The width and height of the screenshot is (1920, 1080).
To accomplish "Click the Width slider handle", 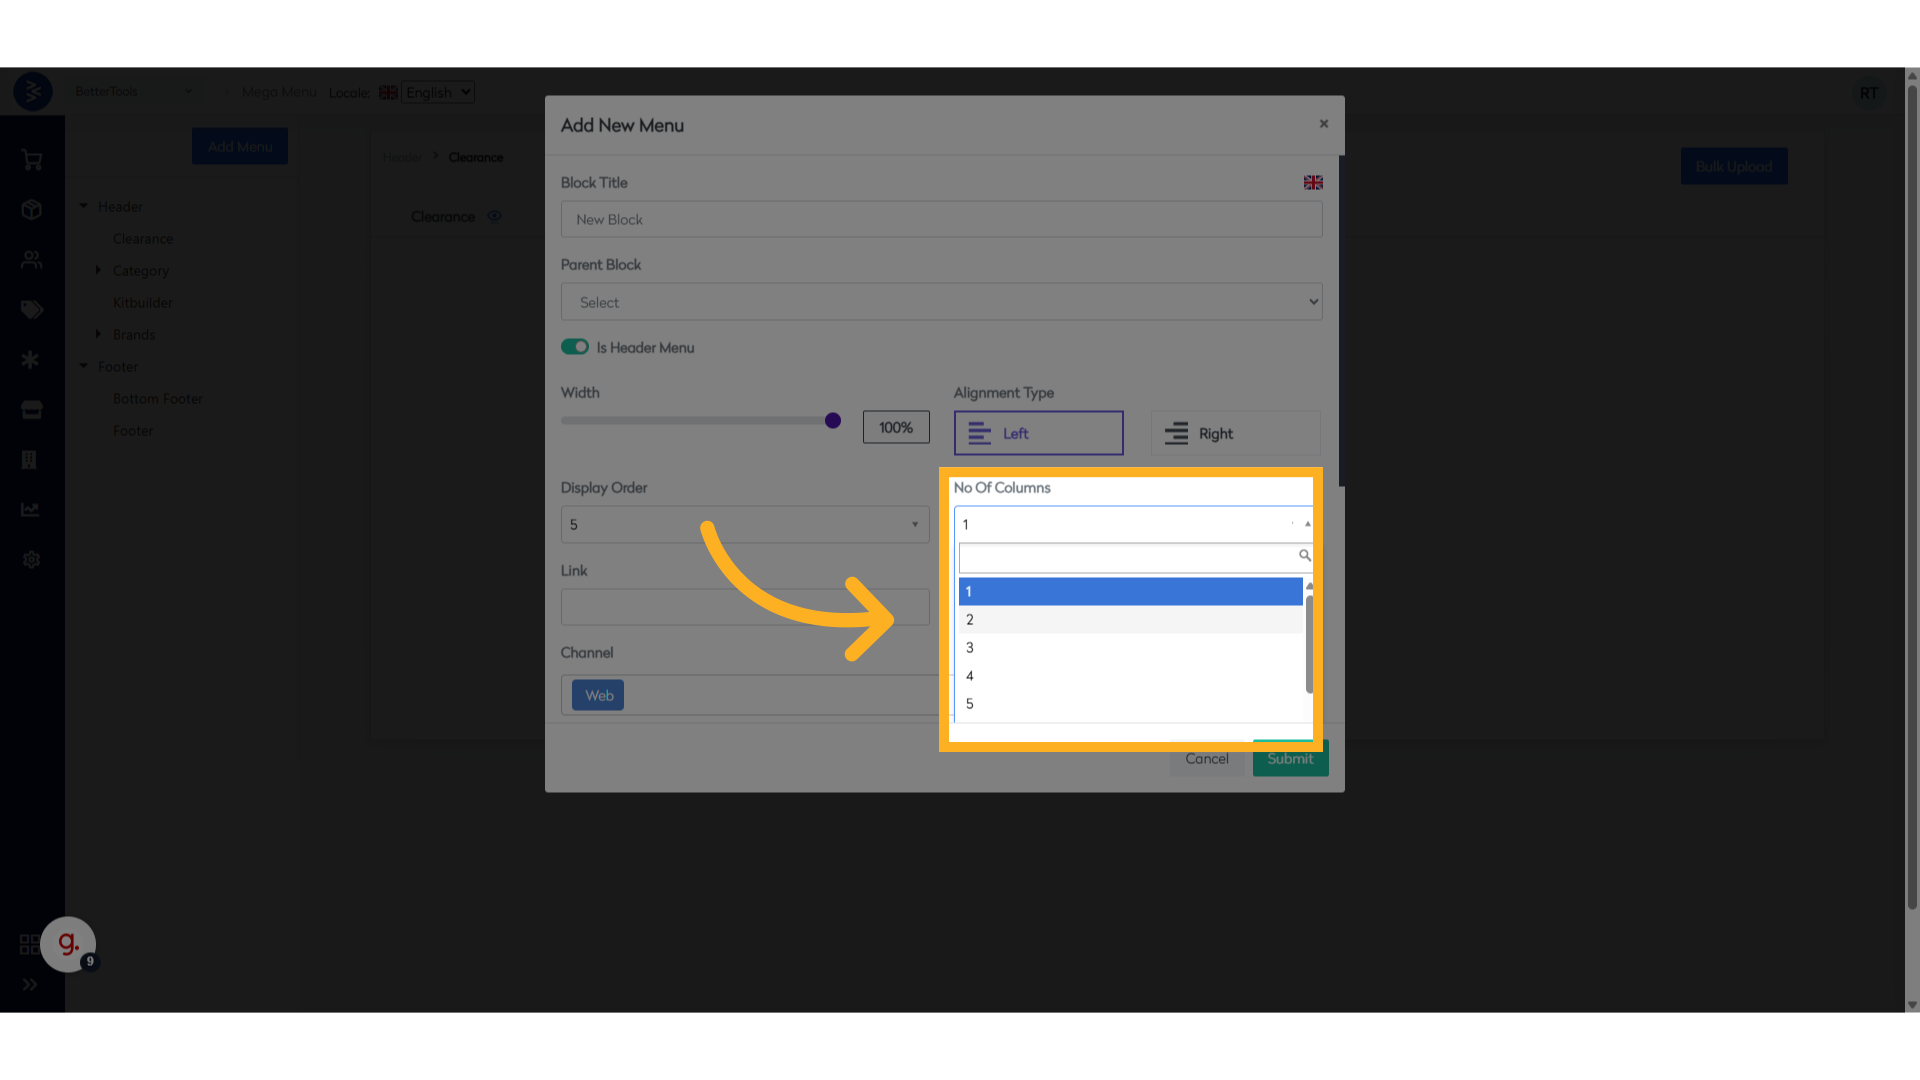I will (833, 421).
